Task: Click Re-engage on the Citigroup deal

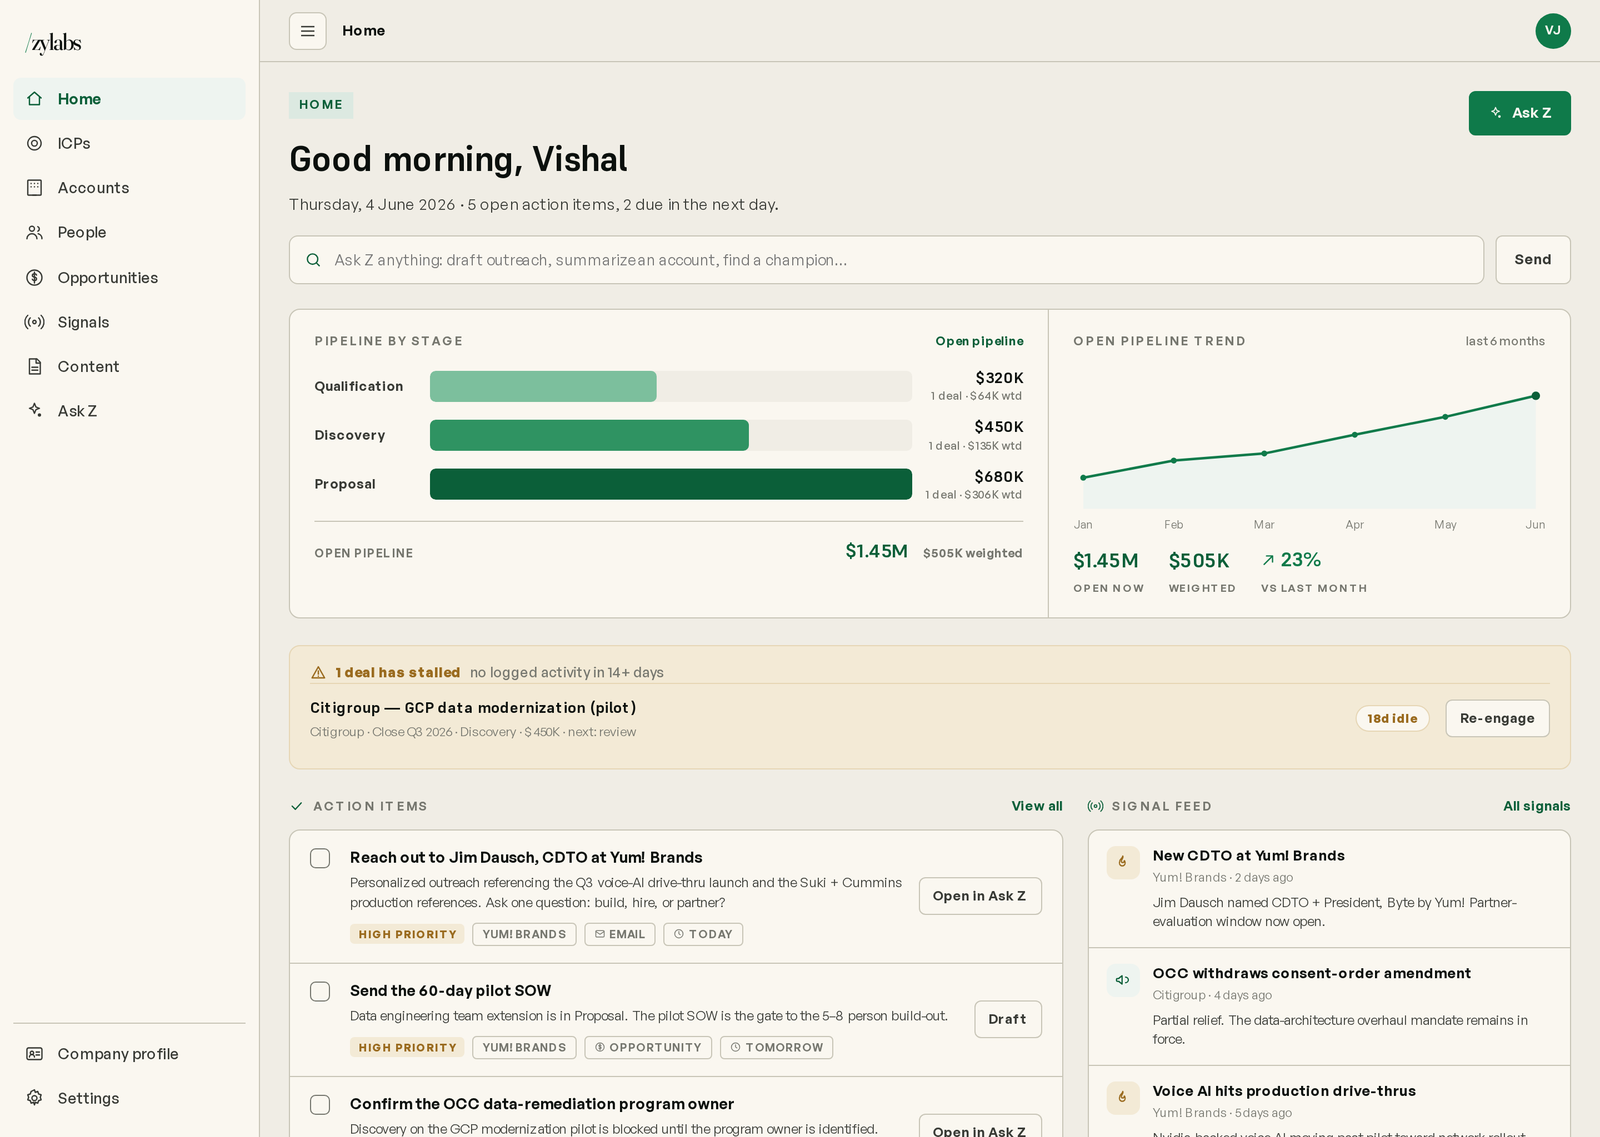Action: pyautogui.click(x=1497, y=718)
